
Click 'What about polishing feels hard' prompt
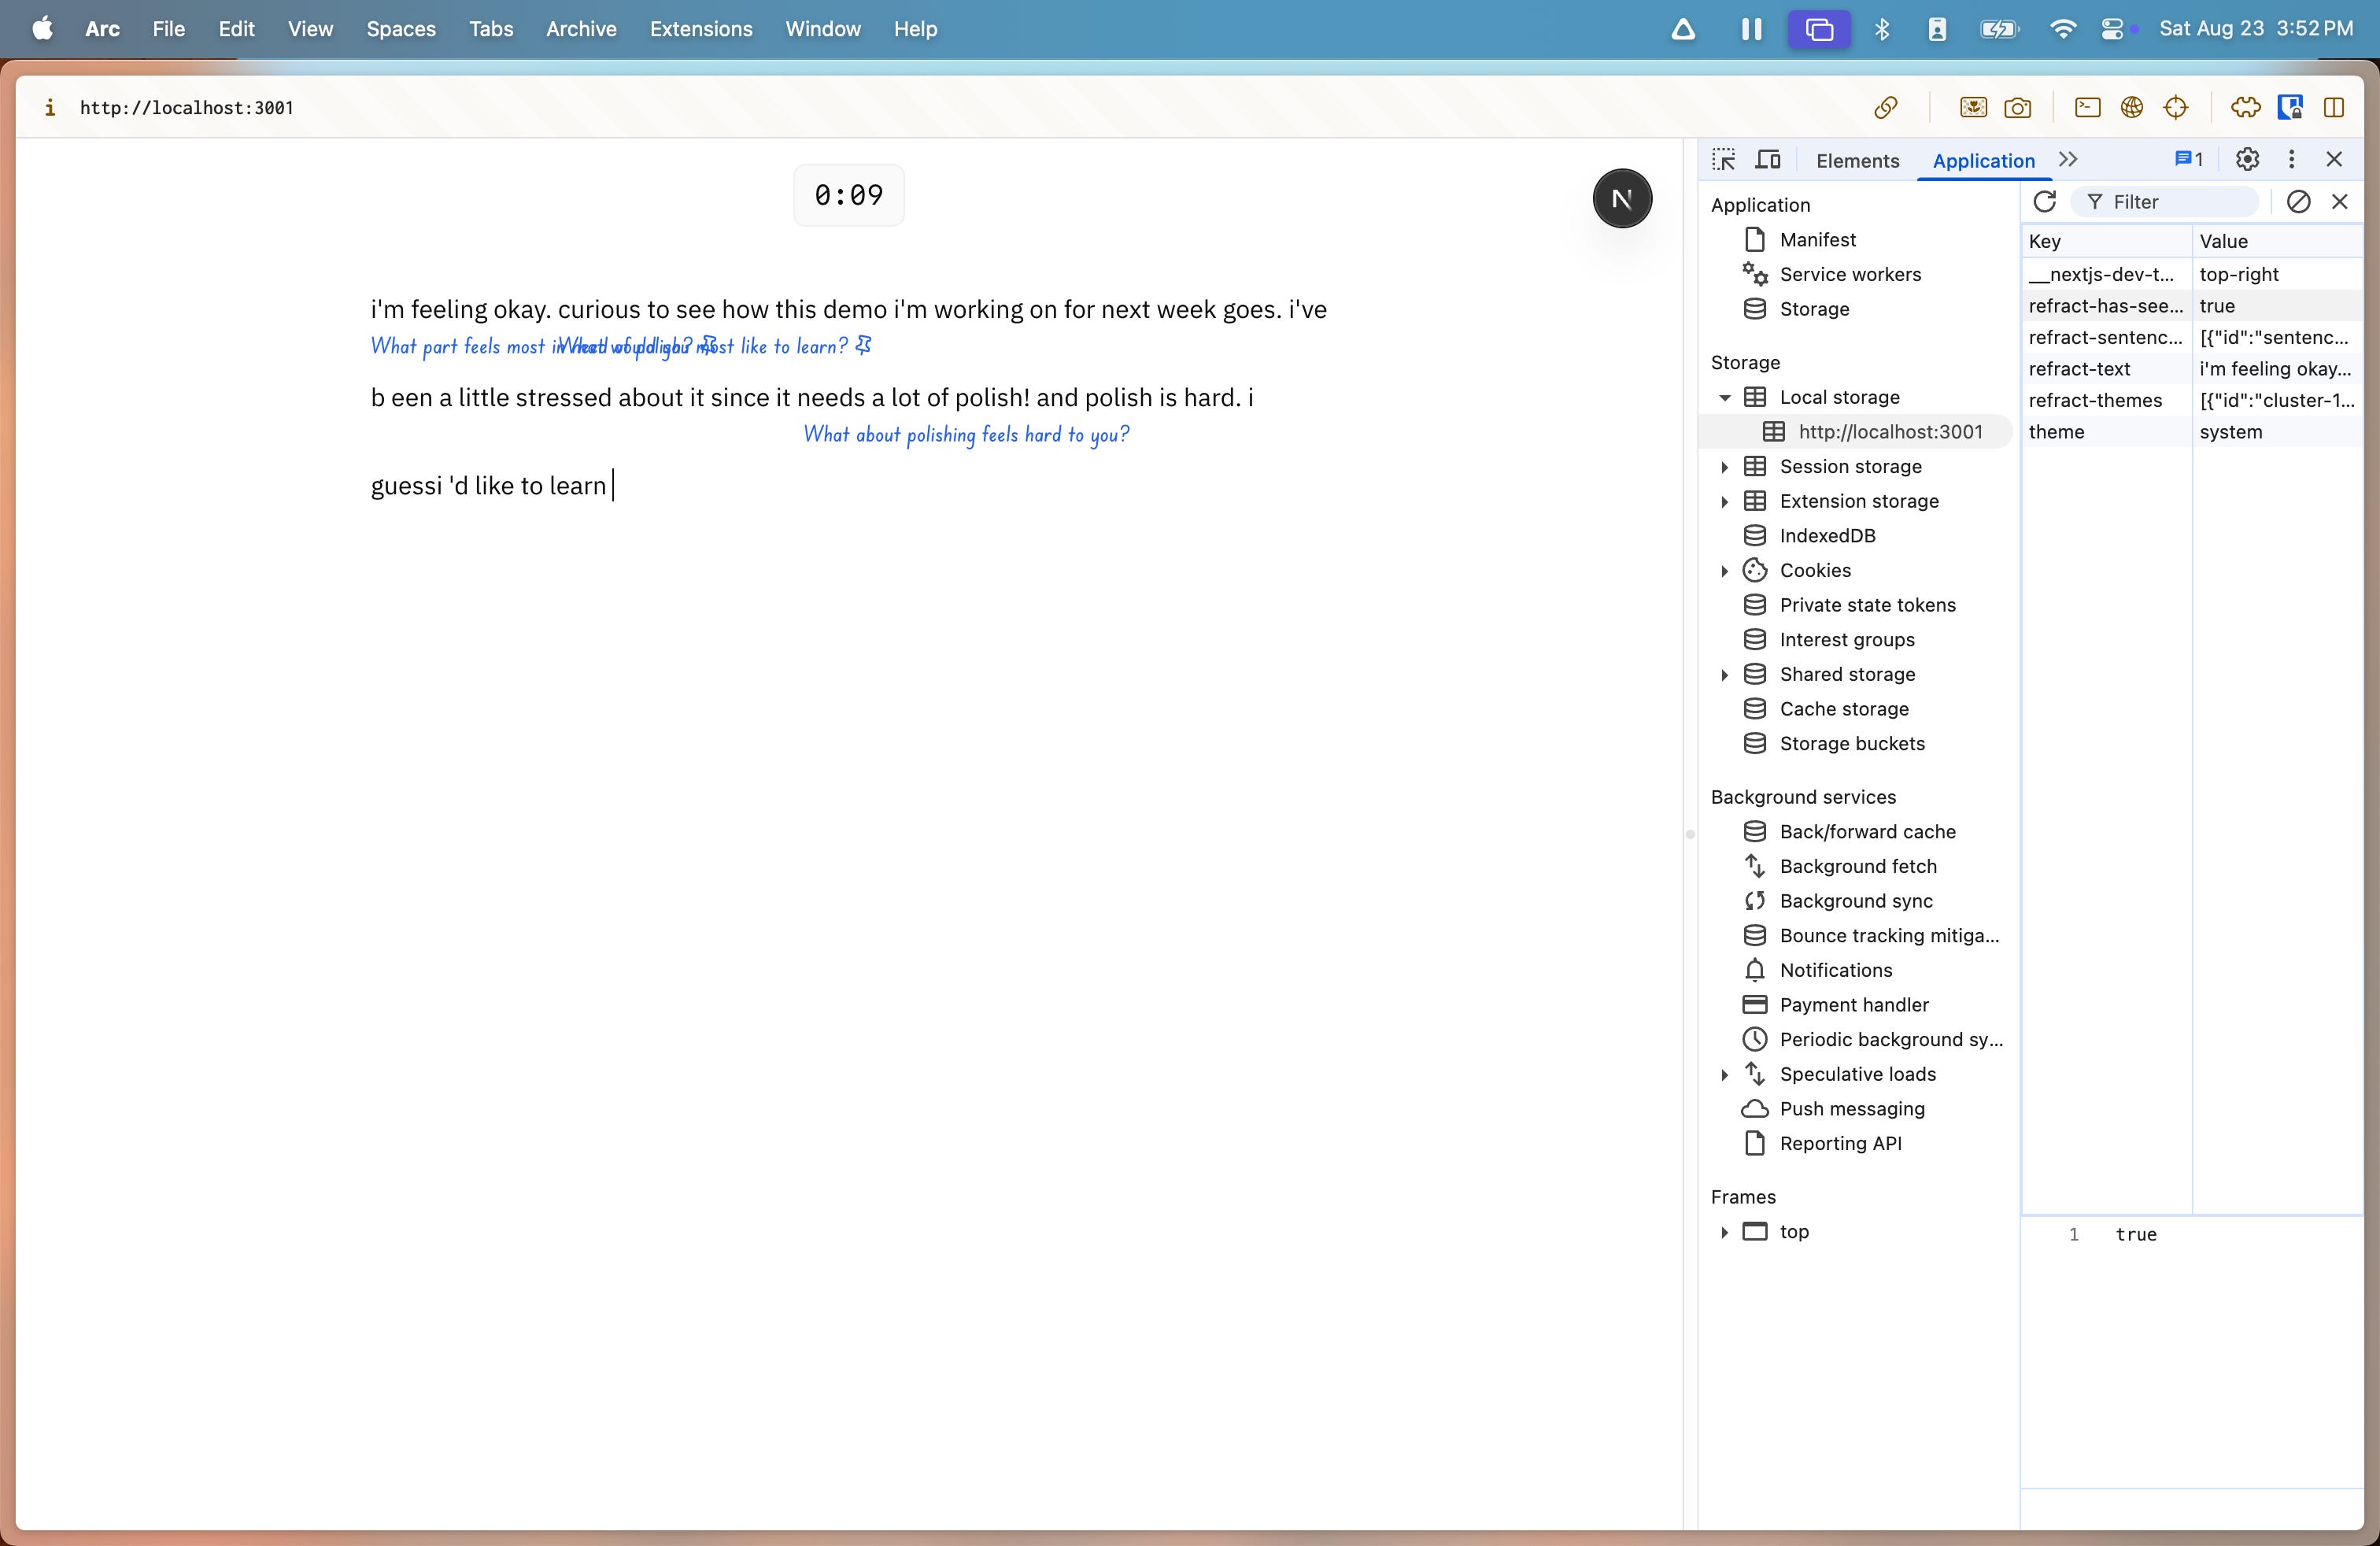[x=966, y=435]
